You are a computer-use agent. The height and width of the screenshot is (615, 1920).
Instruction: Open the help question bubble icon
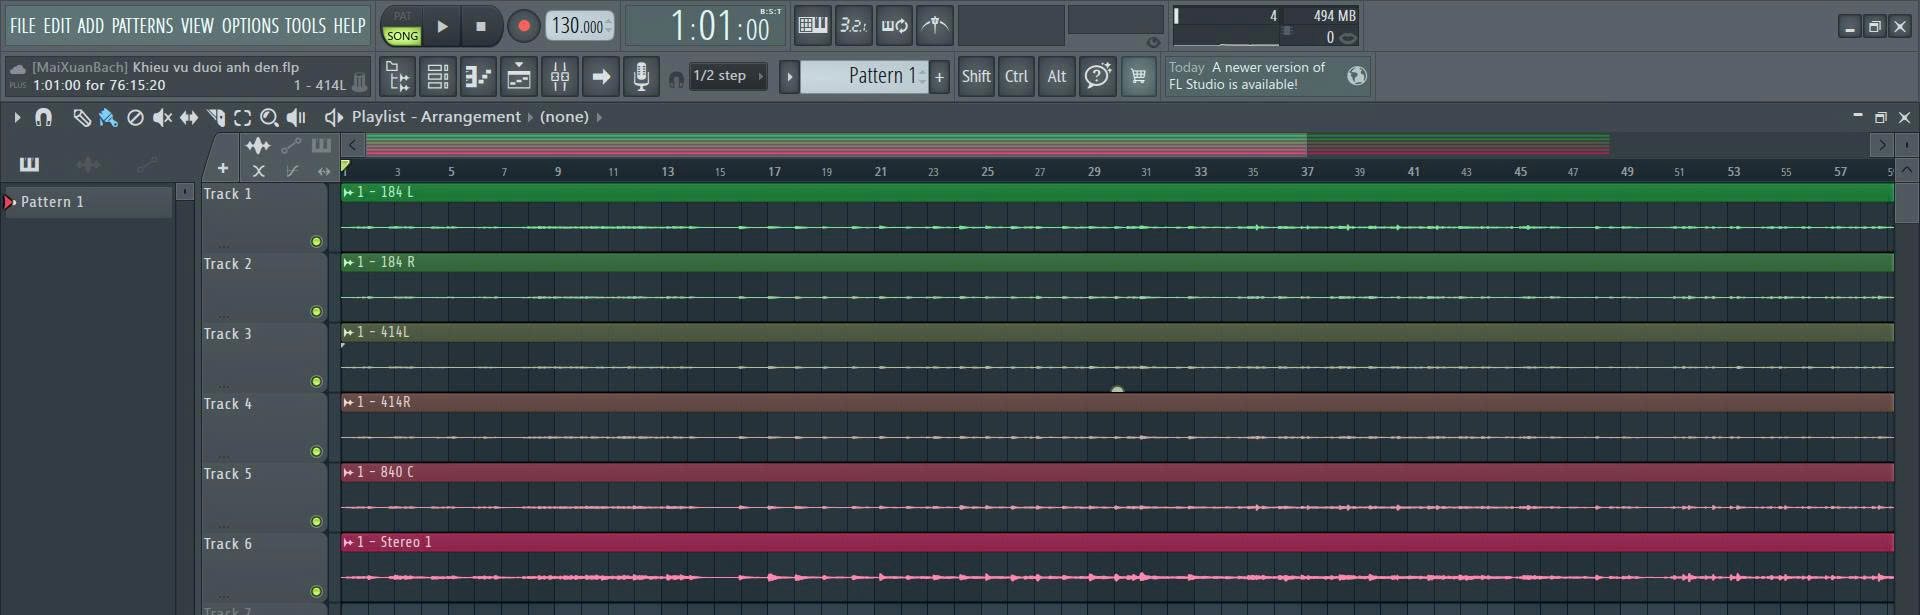pos(1098,76)
